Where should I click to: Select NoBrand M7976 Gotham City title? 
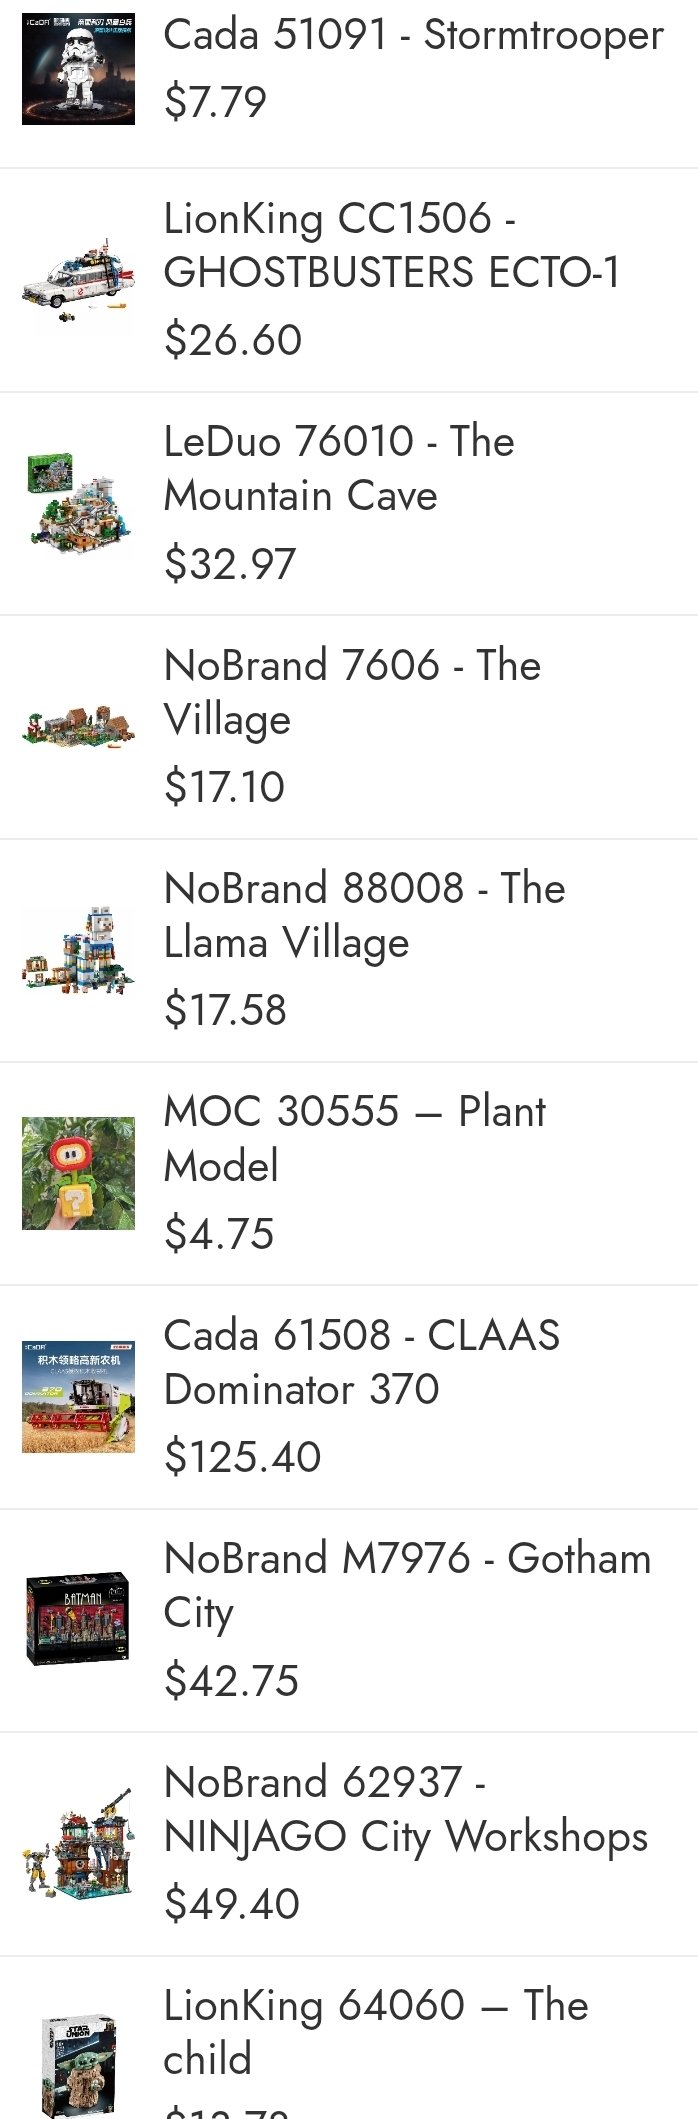(x=407, y=1585)
